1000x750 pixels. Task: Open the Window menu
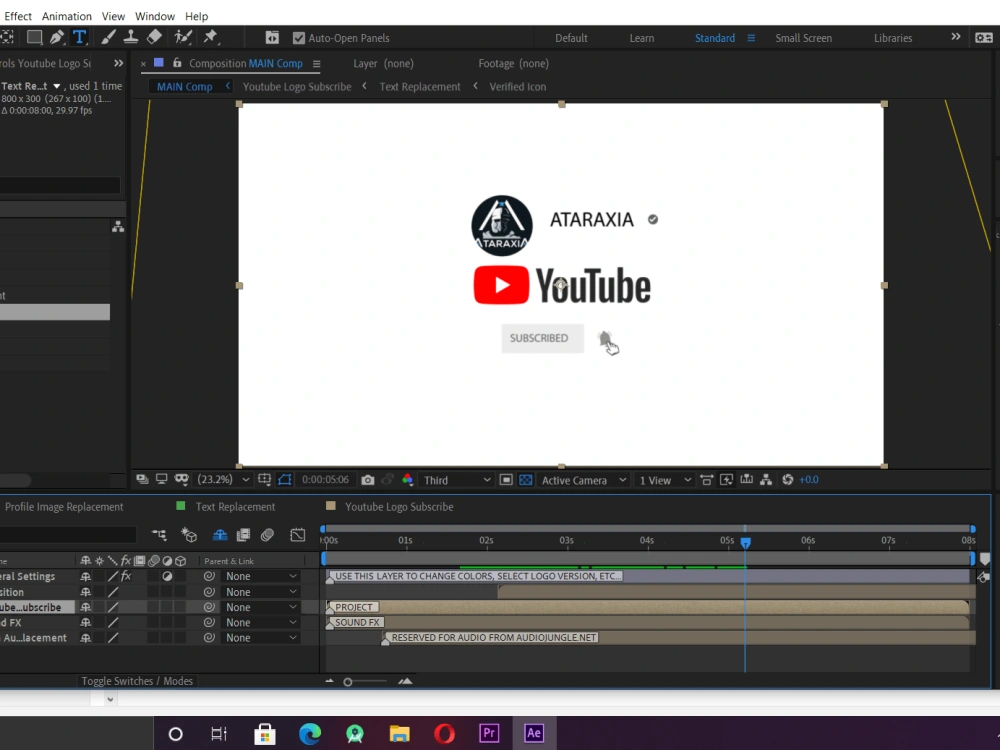pos(154,16)
